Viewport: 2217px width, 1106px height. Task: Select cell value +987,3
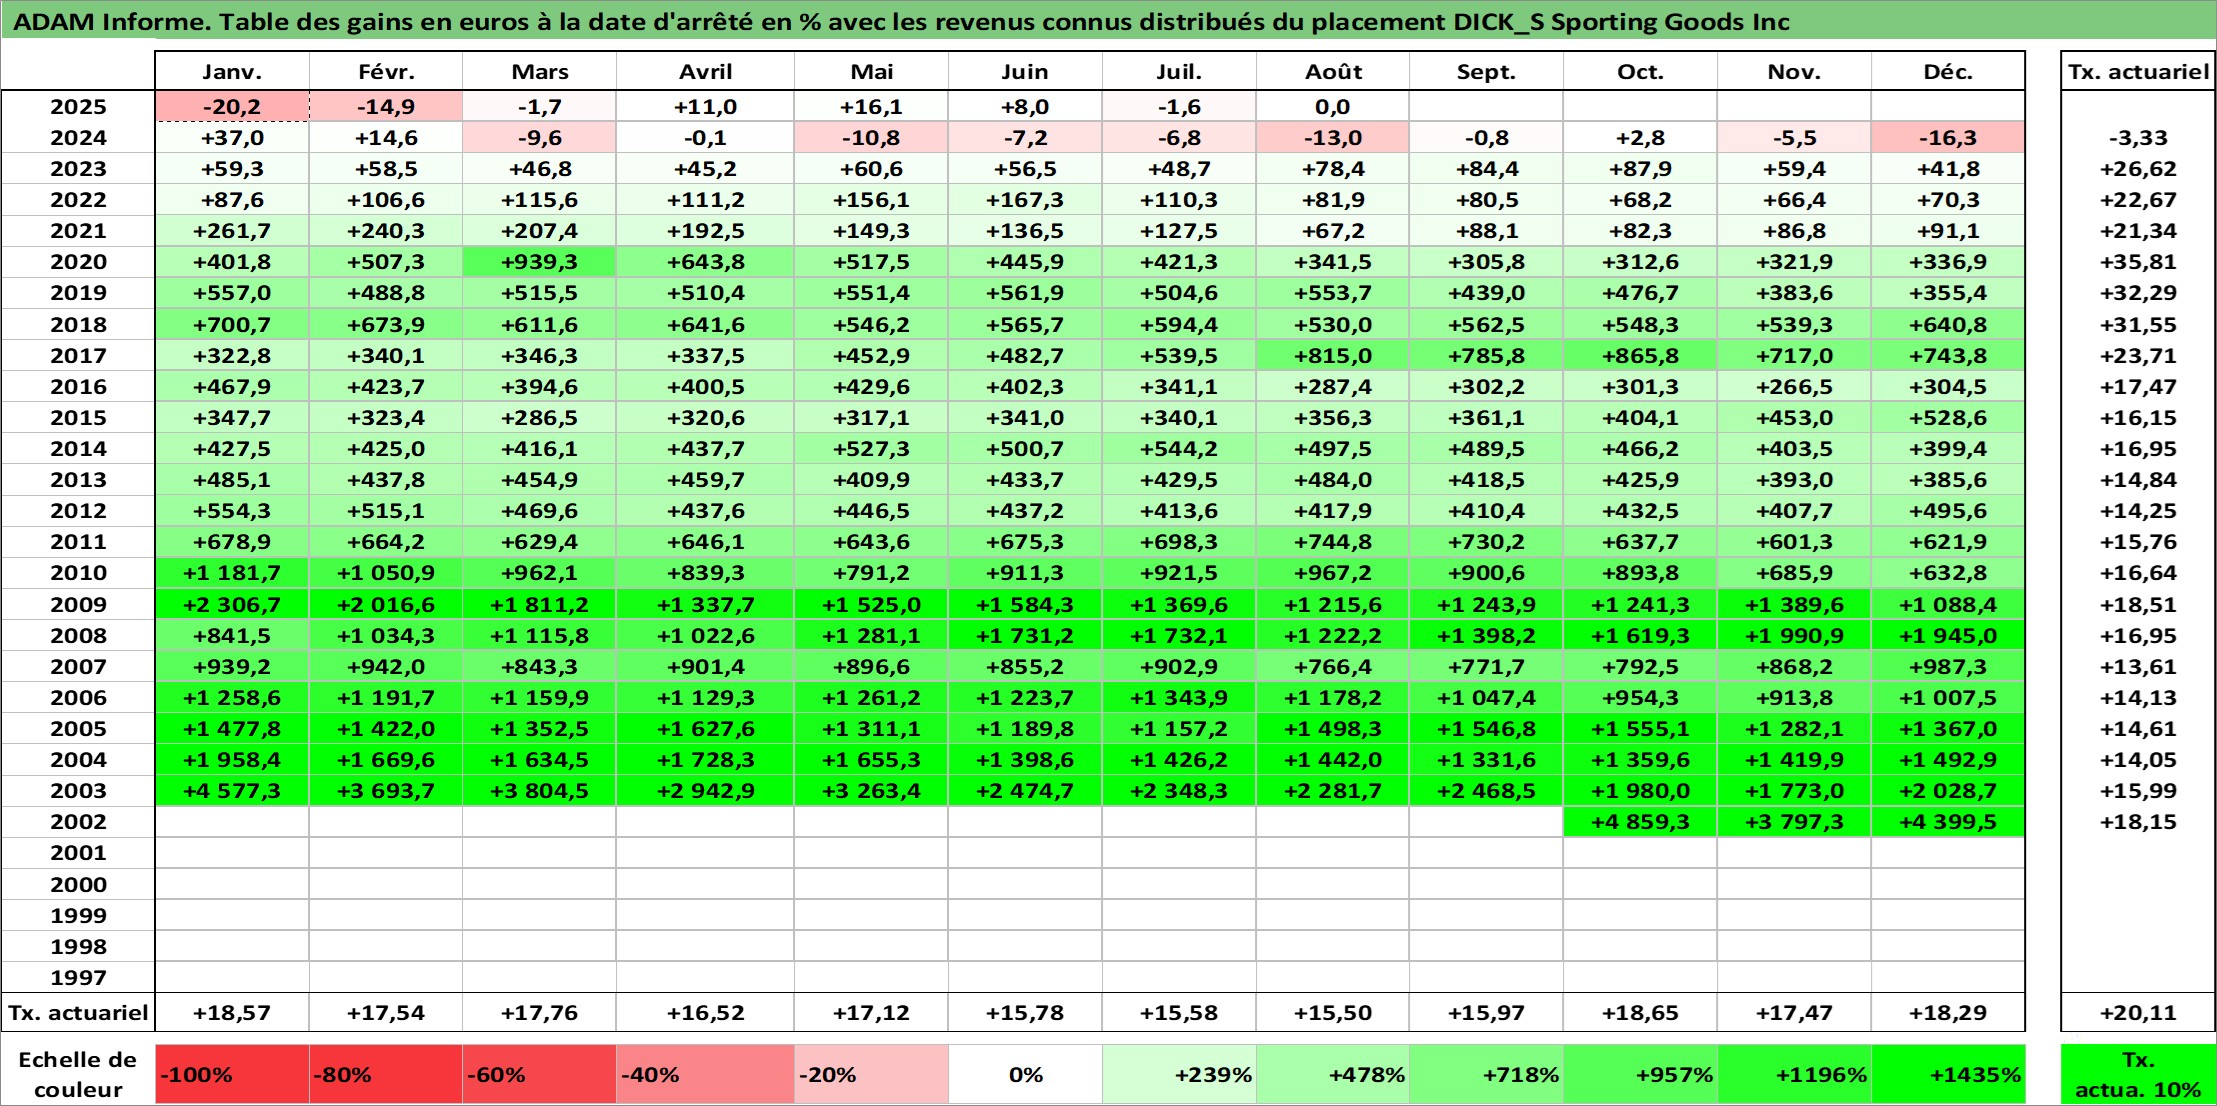1948,667
